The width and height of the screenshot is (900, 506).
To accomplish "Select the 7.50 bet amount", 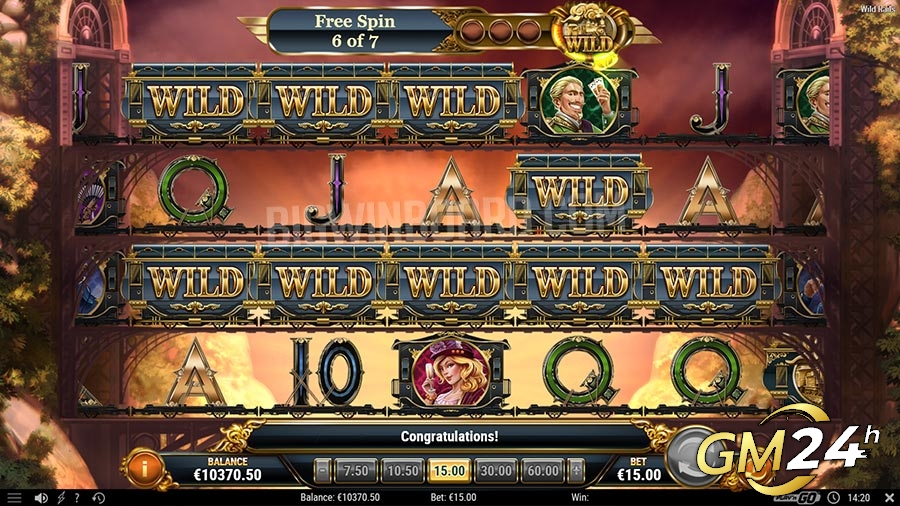I will pos(356,471).
